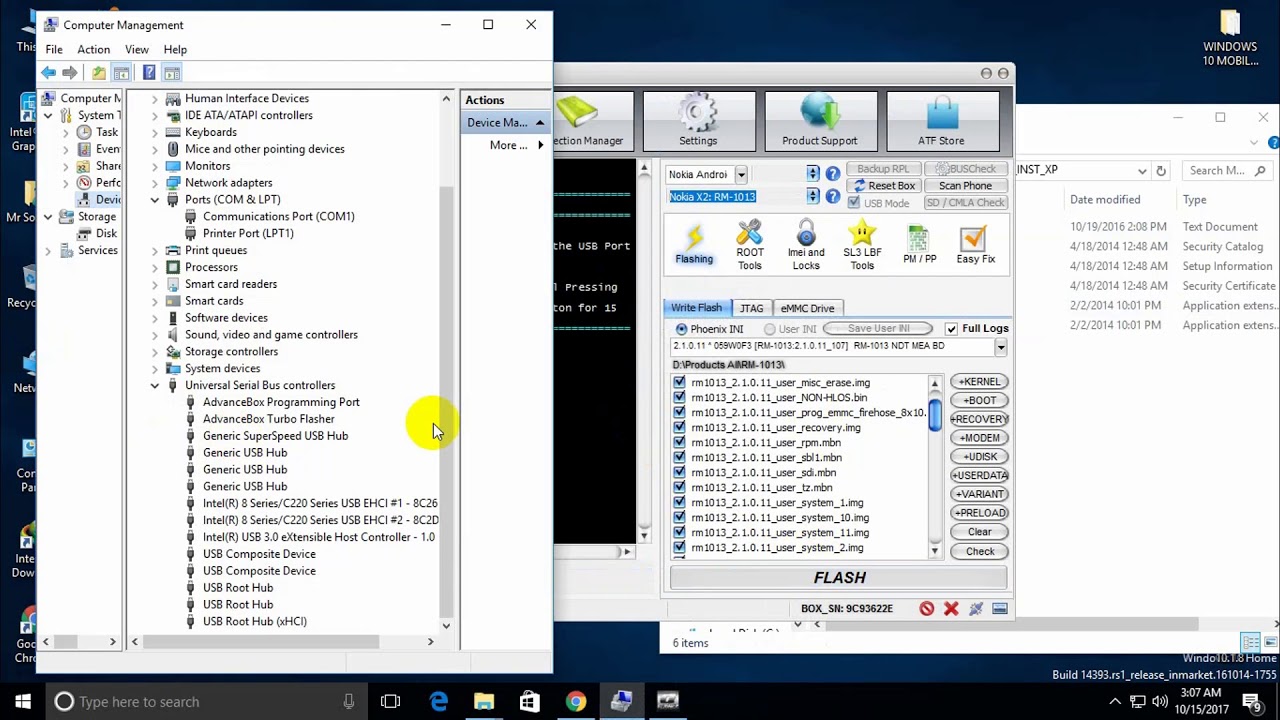Click the Help icon in Computer Management toolbar
The width and height of the screenshot is (1280, 720).
tap(148, 73)
